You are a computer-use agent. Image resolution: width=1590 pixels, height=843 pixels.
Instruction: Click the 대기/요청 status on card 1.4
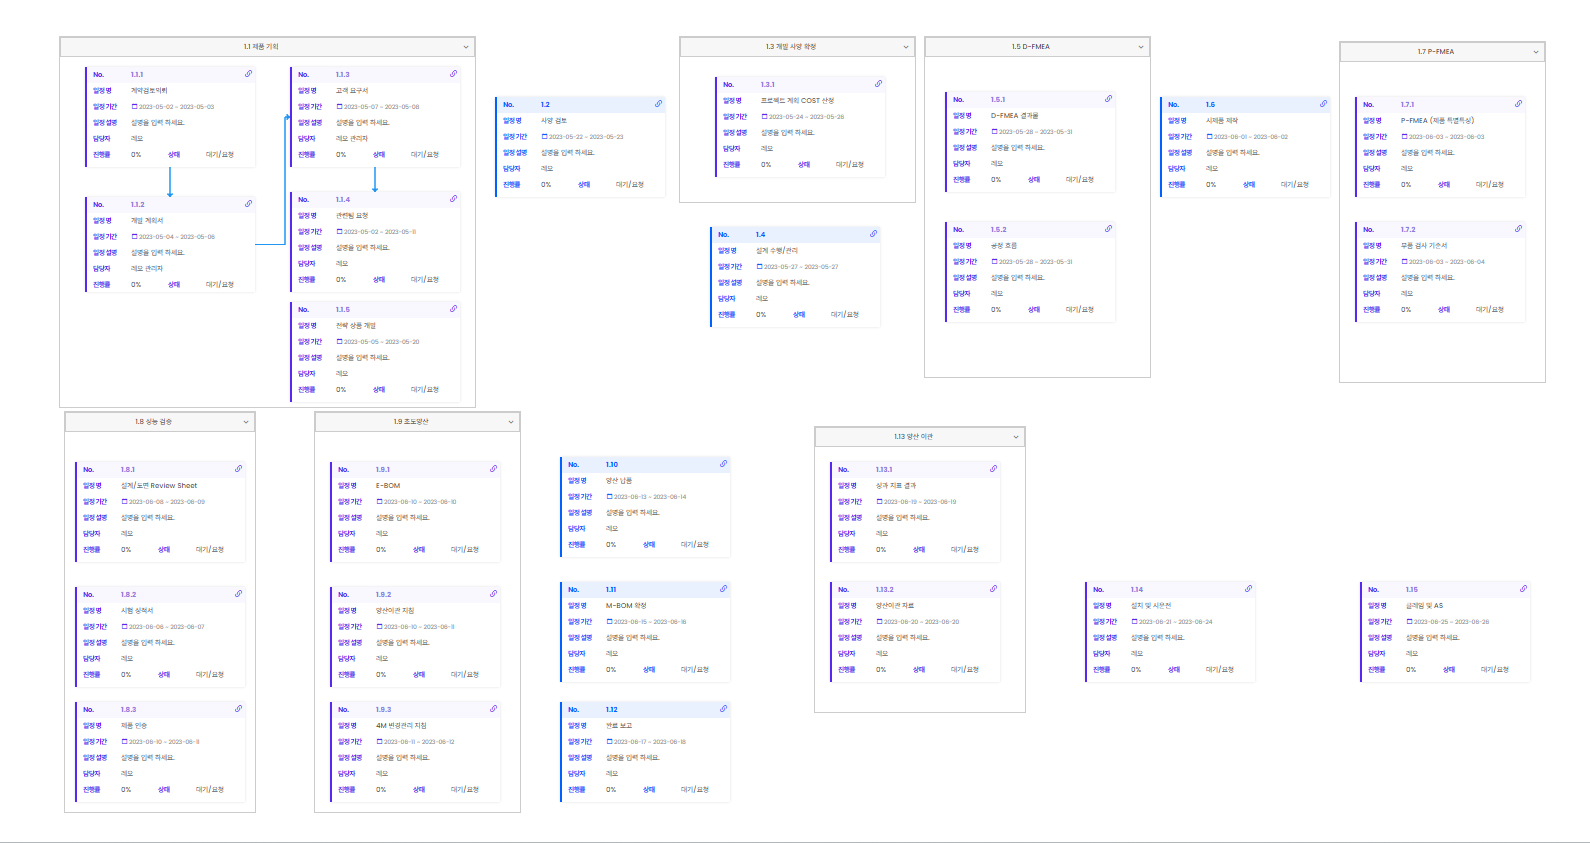tap(844, 315)
